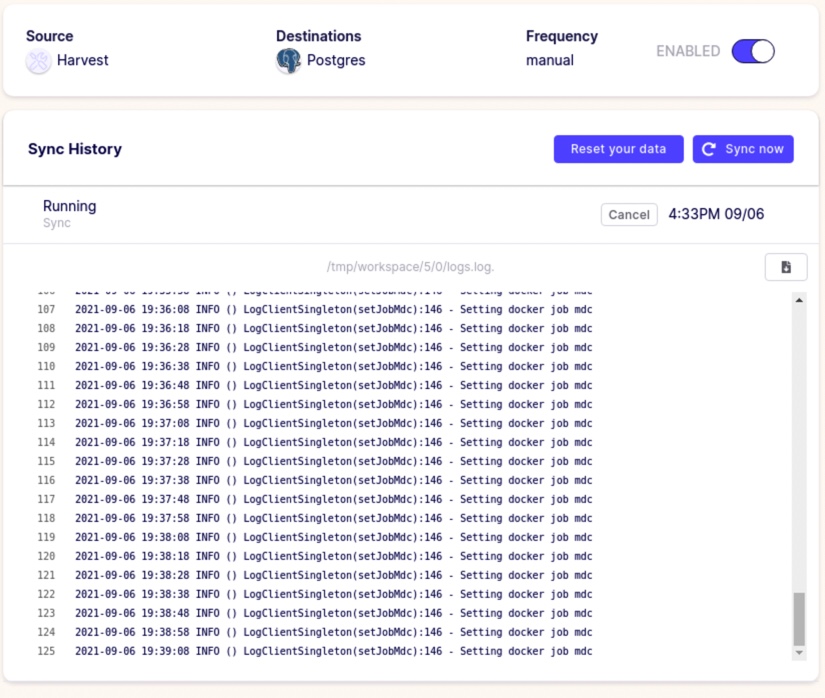Select log line 113 at 19:37:08
The width and height of the screenshot is (825, 698).
[315, 423]
